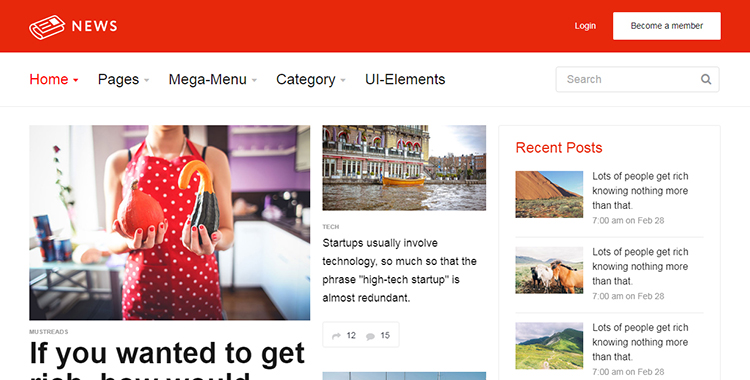
Task: Click timestamp under the horses post
Action: tap(628, 296)
